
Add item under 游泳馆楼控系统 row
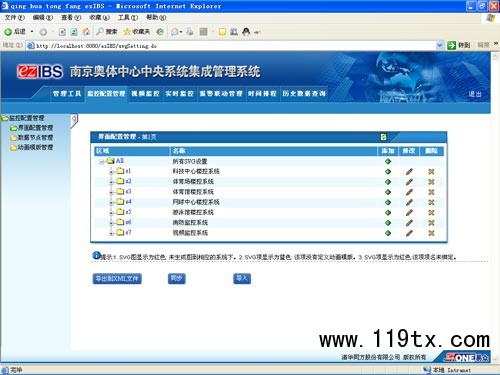point(388,213)
